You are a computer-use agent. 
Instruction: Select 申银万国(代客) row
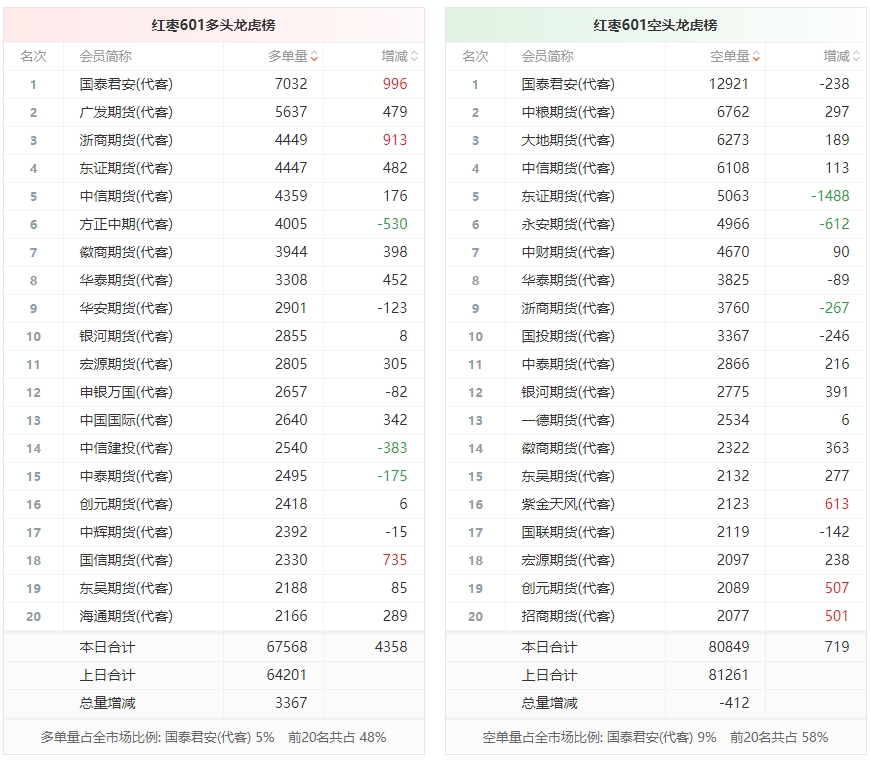point(214,392)
